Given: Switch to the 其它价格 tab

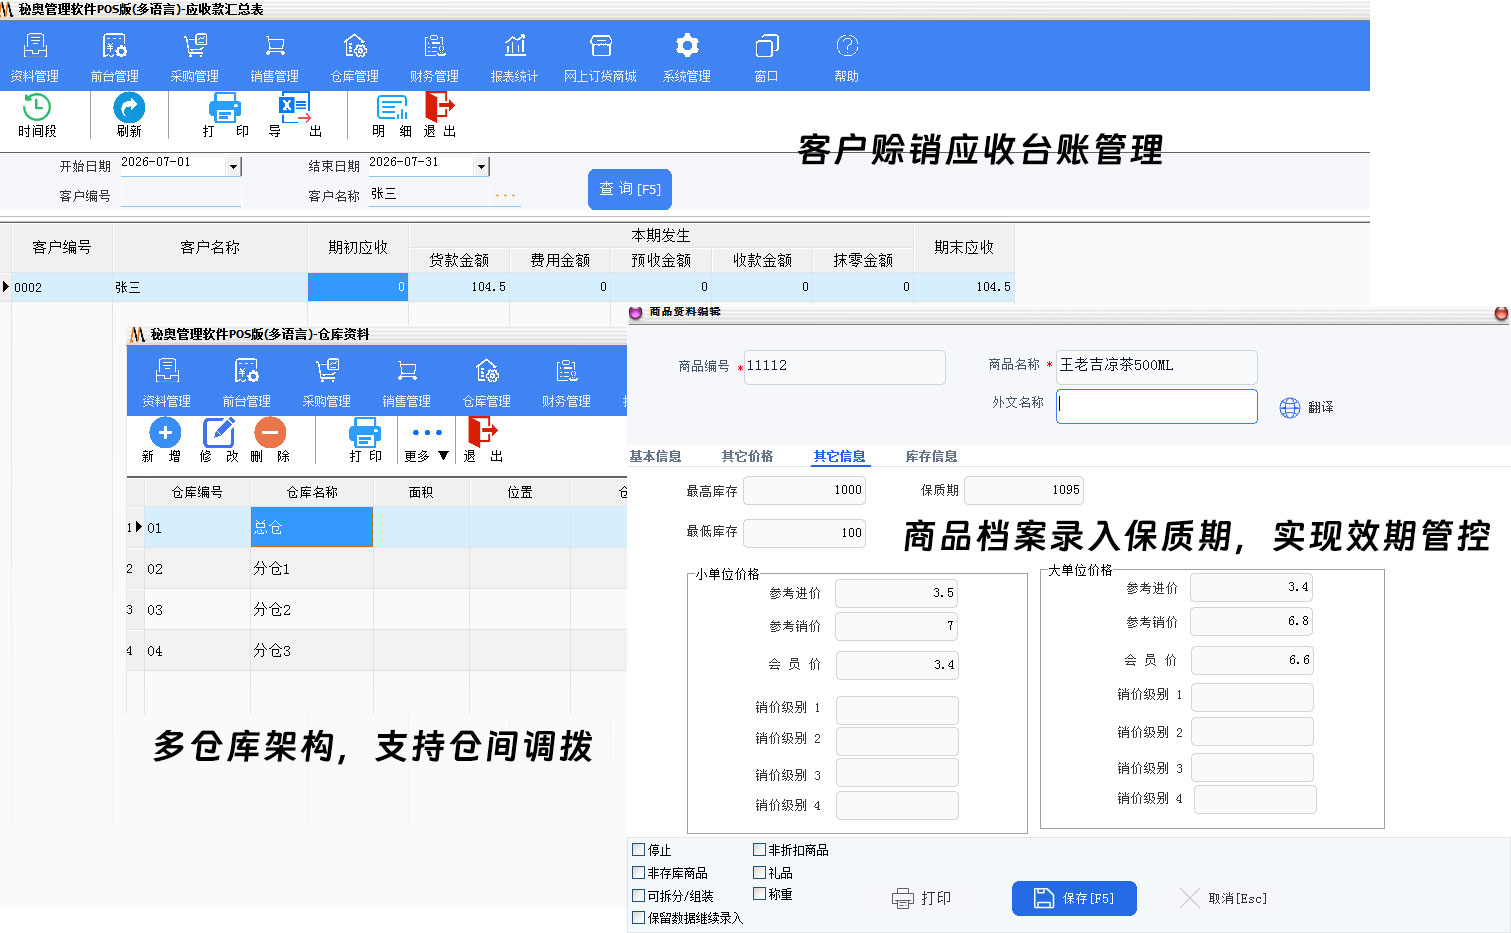Looking at the screenshot, I should tap(747, 456).
